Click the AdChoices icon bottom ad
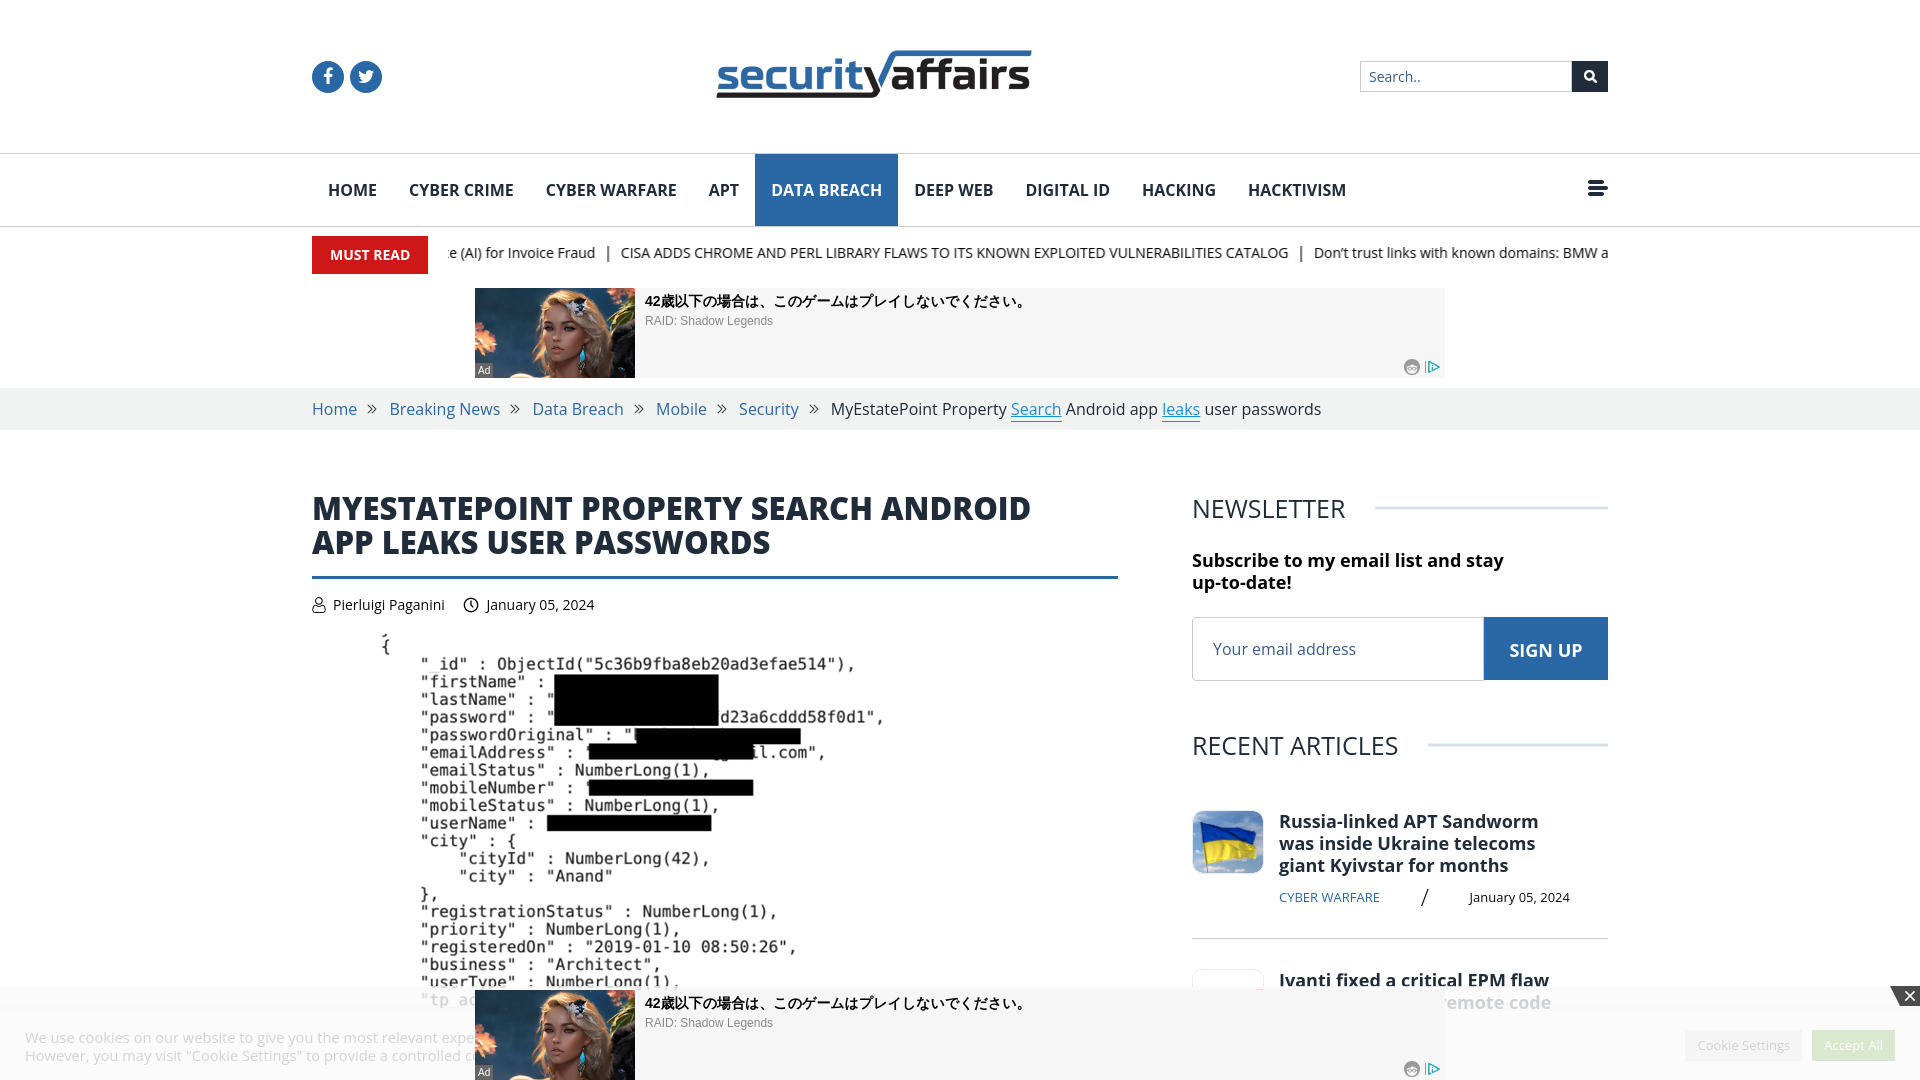This screenshot has width=1920, height=1080. coord(1433,1069)
